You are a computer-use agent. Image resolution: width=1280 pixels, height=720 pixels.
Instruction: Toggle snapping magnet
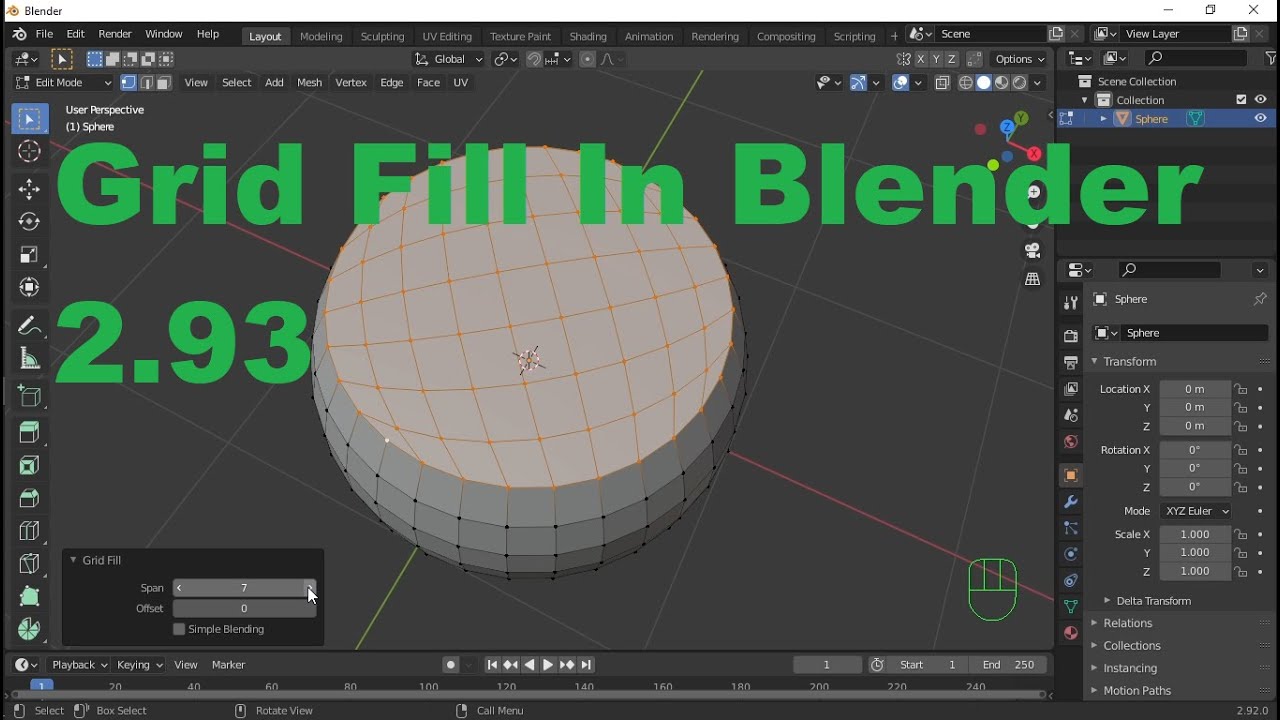pyautogui.click(x=534, y=59)
